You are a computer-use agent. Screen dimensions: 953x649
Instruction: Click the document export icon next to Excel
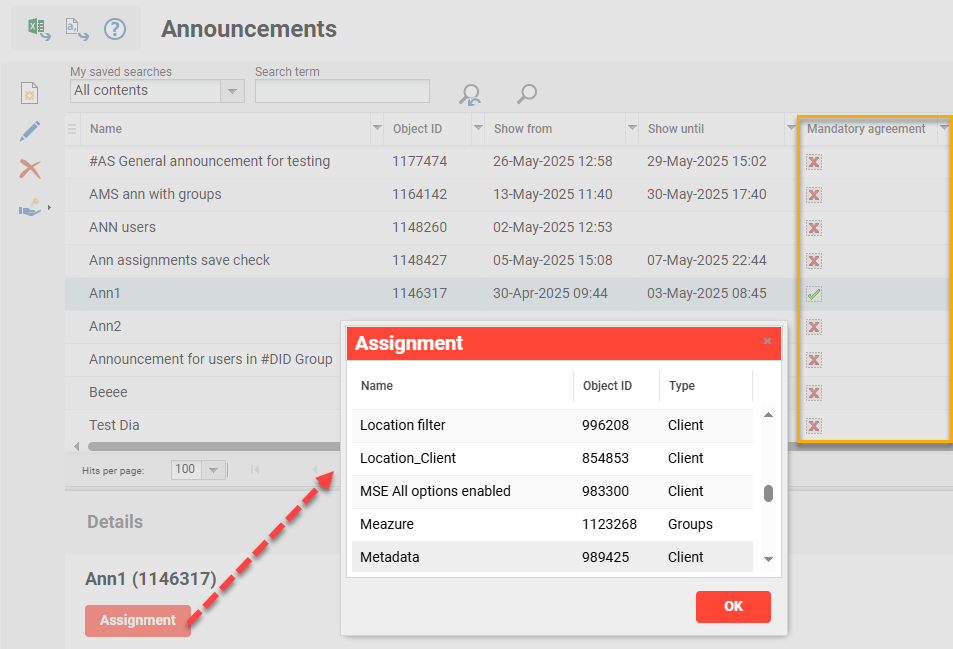(75, 28)
